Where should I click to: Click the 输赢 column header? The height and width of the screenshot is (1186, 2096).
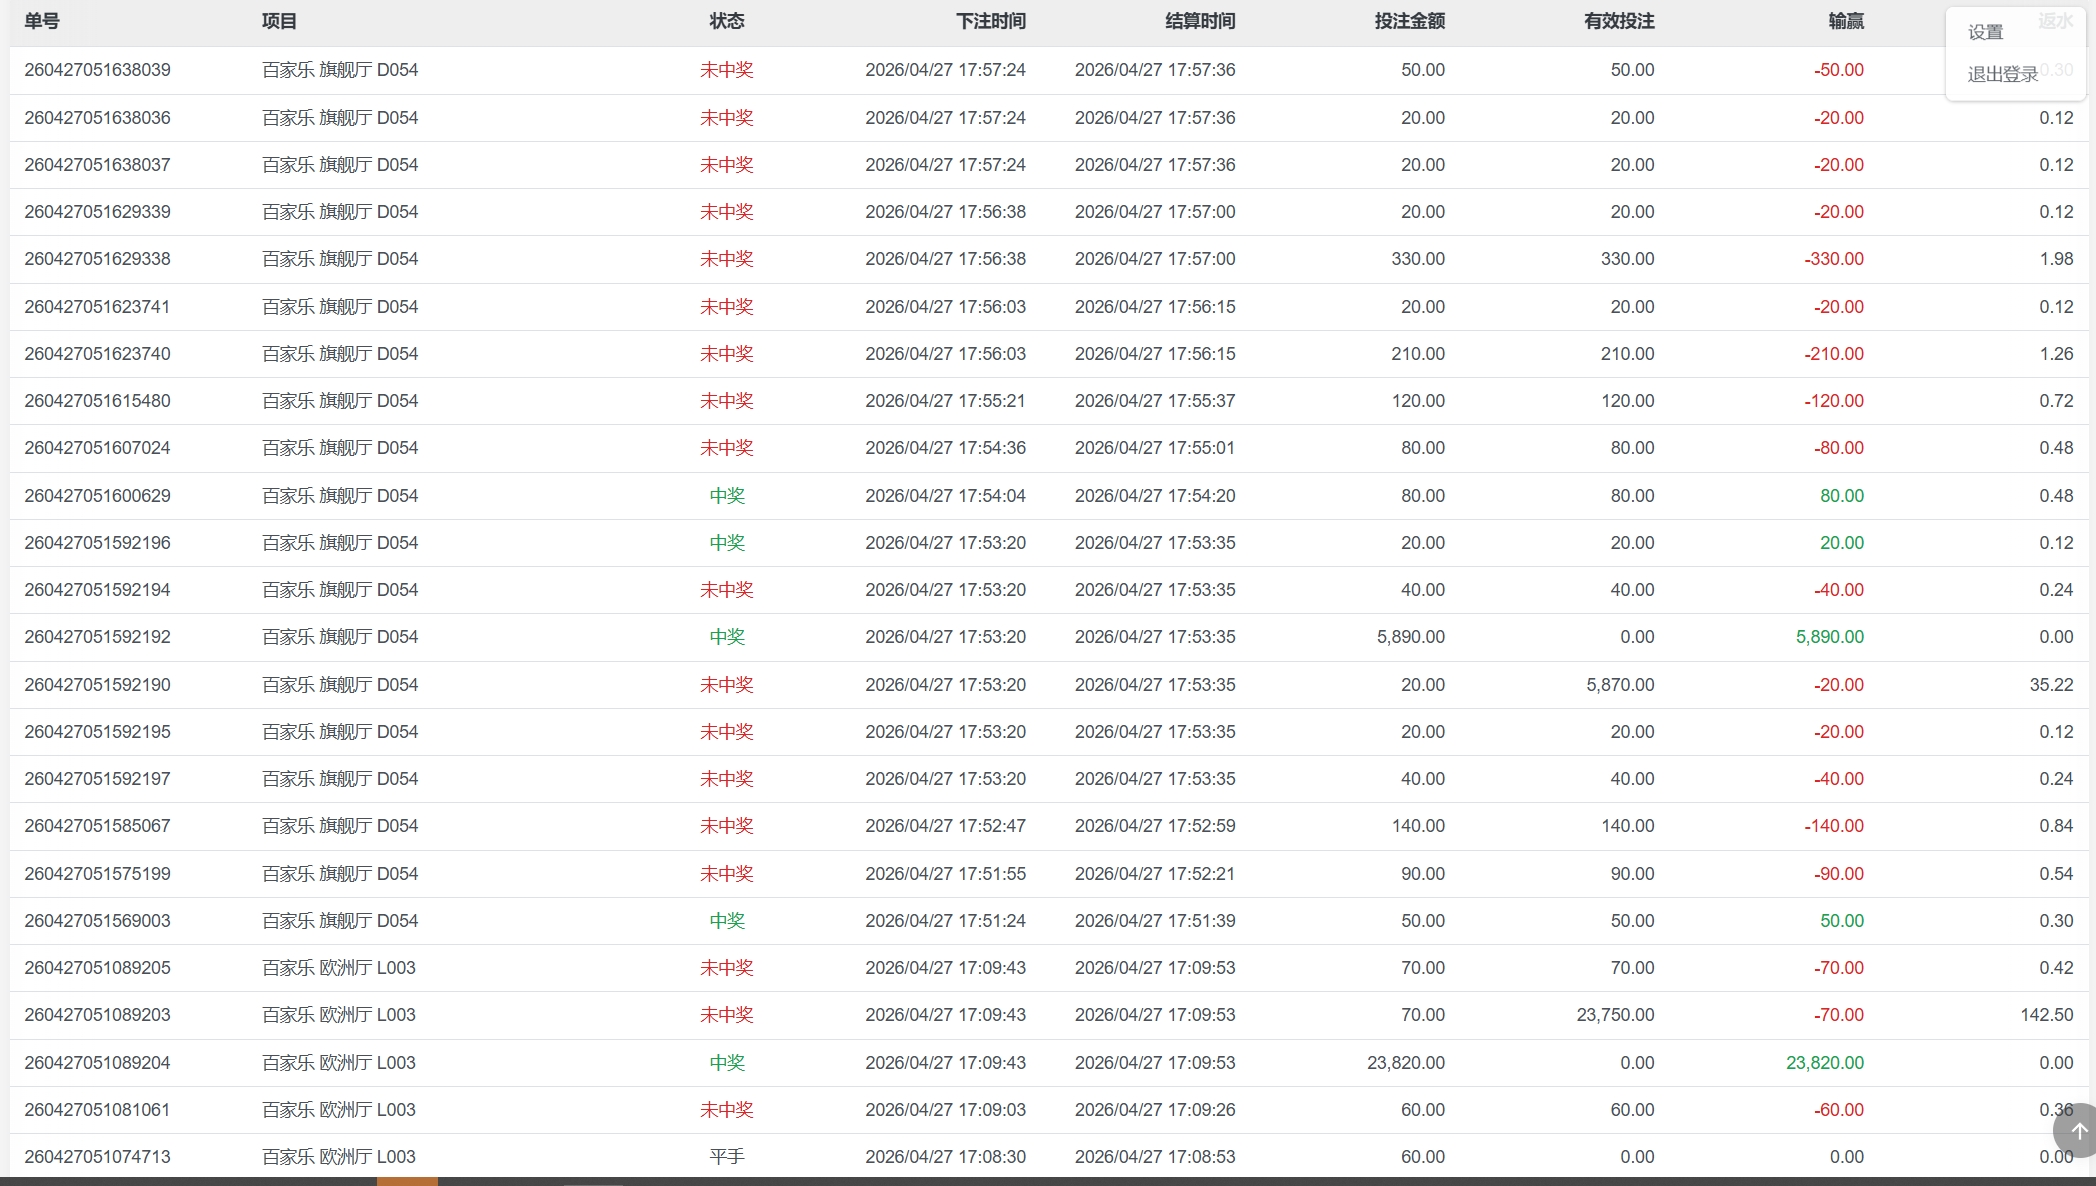[x=1845, y=21]
